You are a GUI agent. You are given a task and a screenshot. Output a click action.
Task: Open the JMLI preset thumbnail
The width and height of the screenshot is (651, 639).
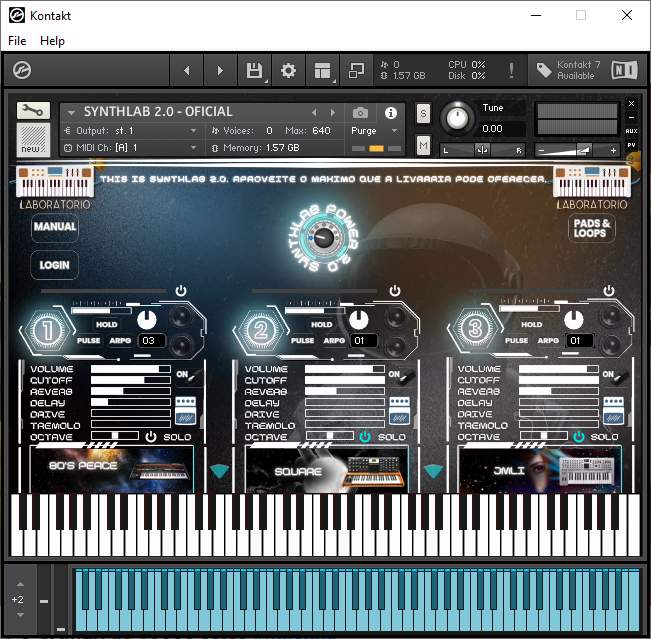[x=540, y=469]
